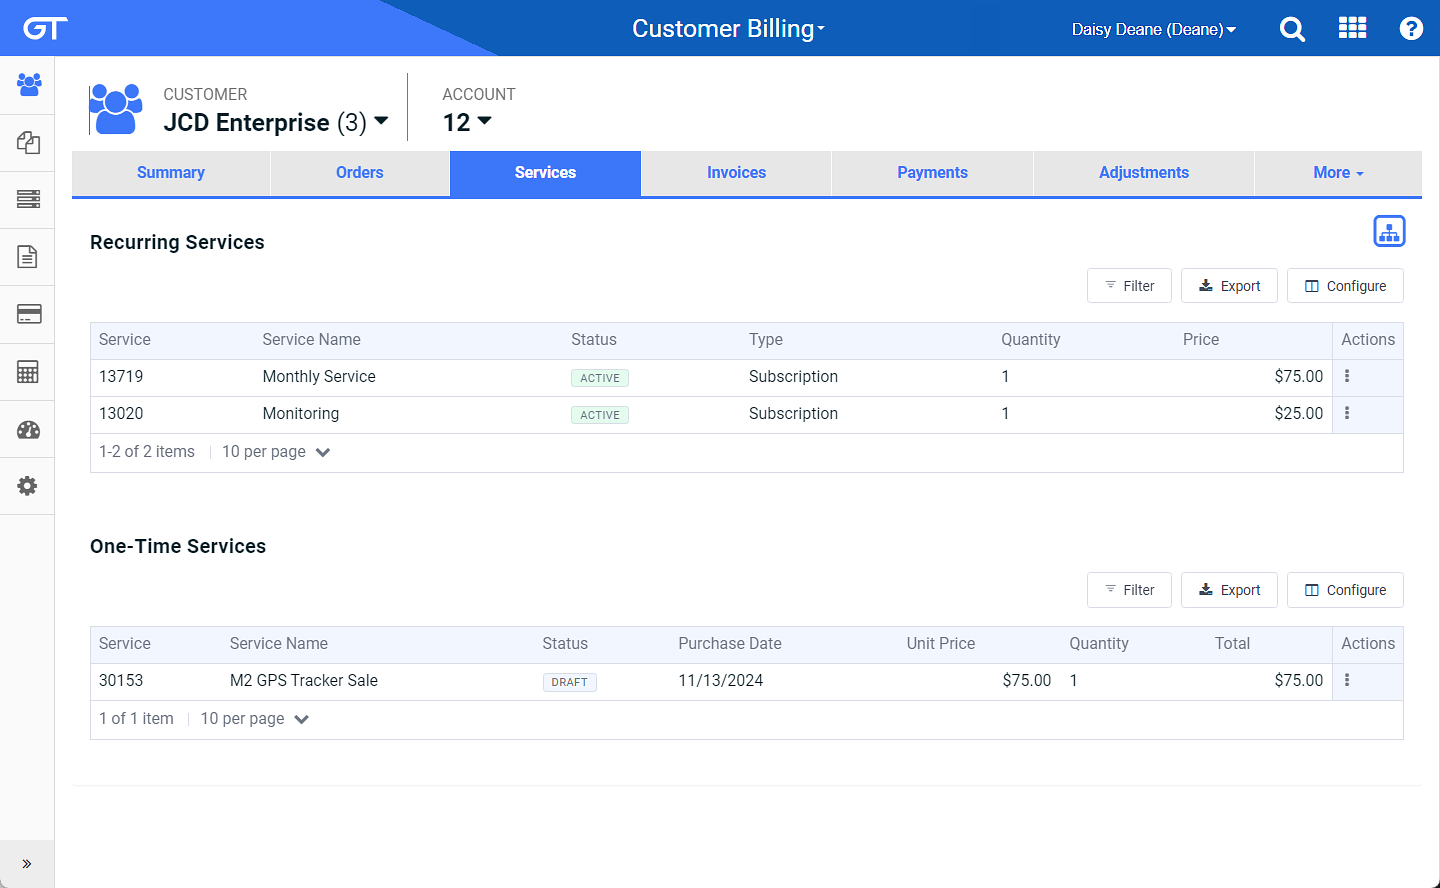Click ACTIVE status badge for Monitoring

pos(600,415)
